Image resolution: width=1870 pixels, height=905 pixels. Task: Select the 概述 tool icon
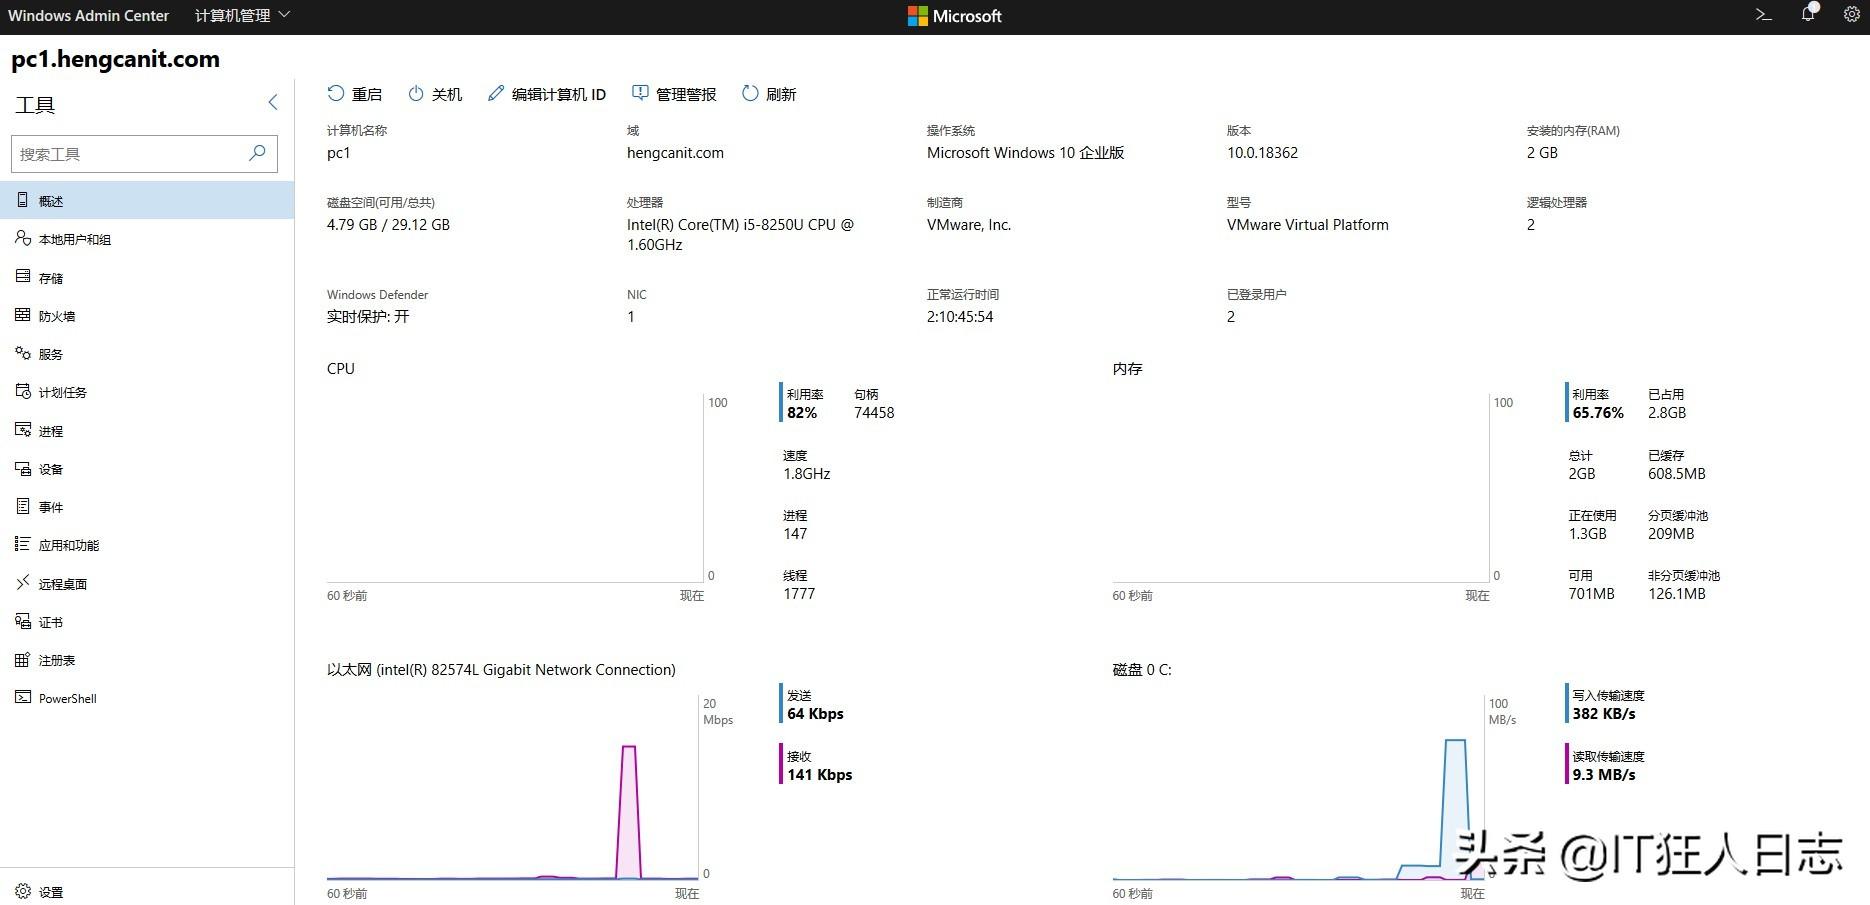pyautogui.click(x=22, y=201)
